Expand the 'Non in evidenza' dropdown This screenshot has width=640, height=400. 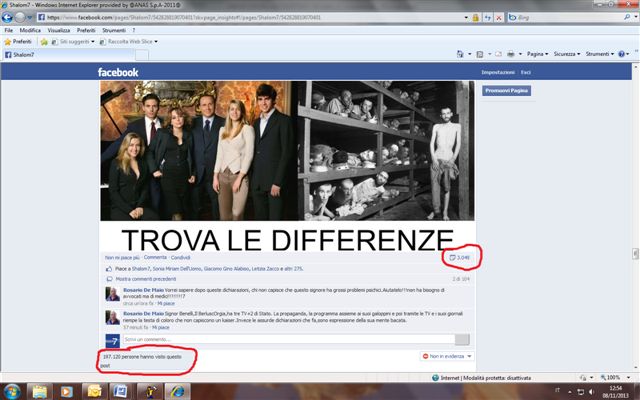pos(447,356)
